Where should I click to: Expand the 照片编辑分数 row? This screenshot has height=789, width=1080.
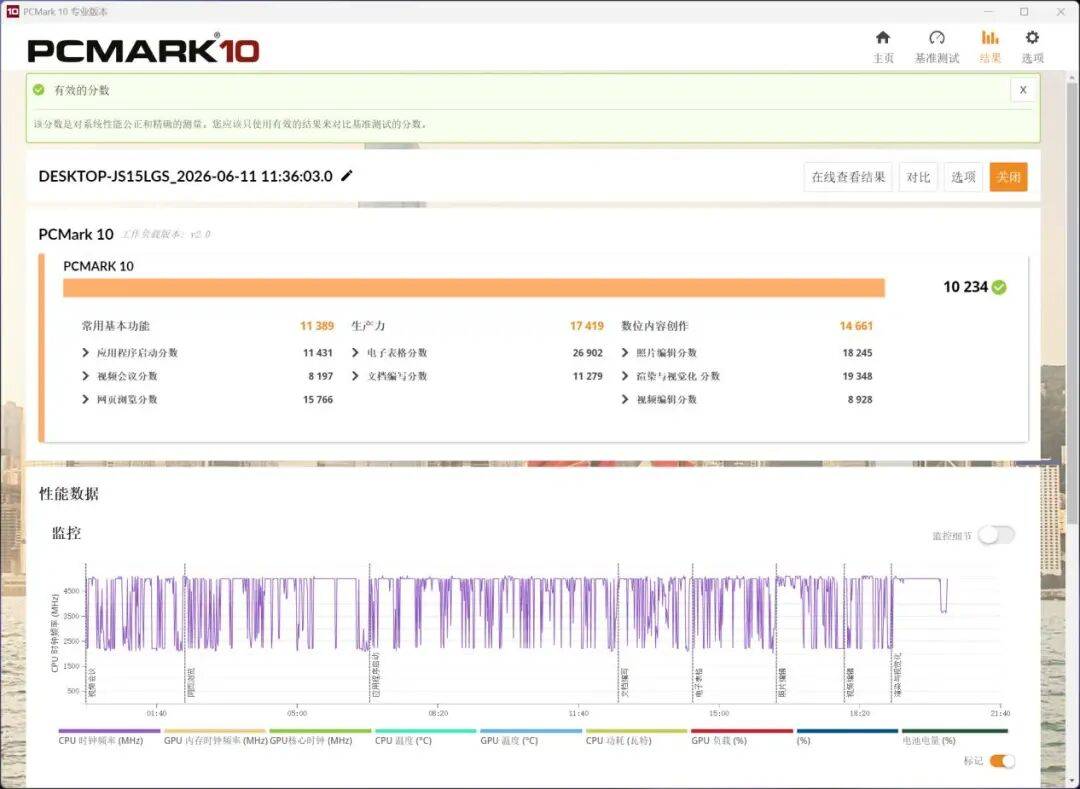click(x=659, y=353)
